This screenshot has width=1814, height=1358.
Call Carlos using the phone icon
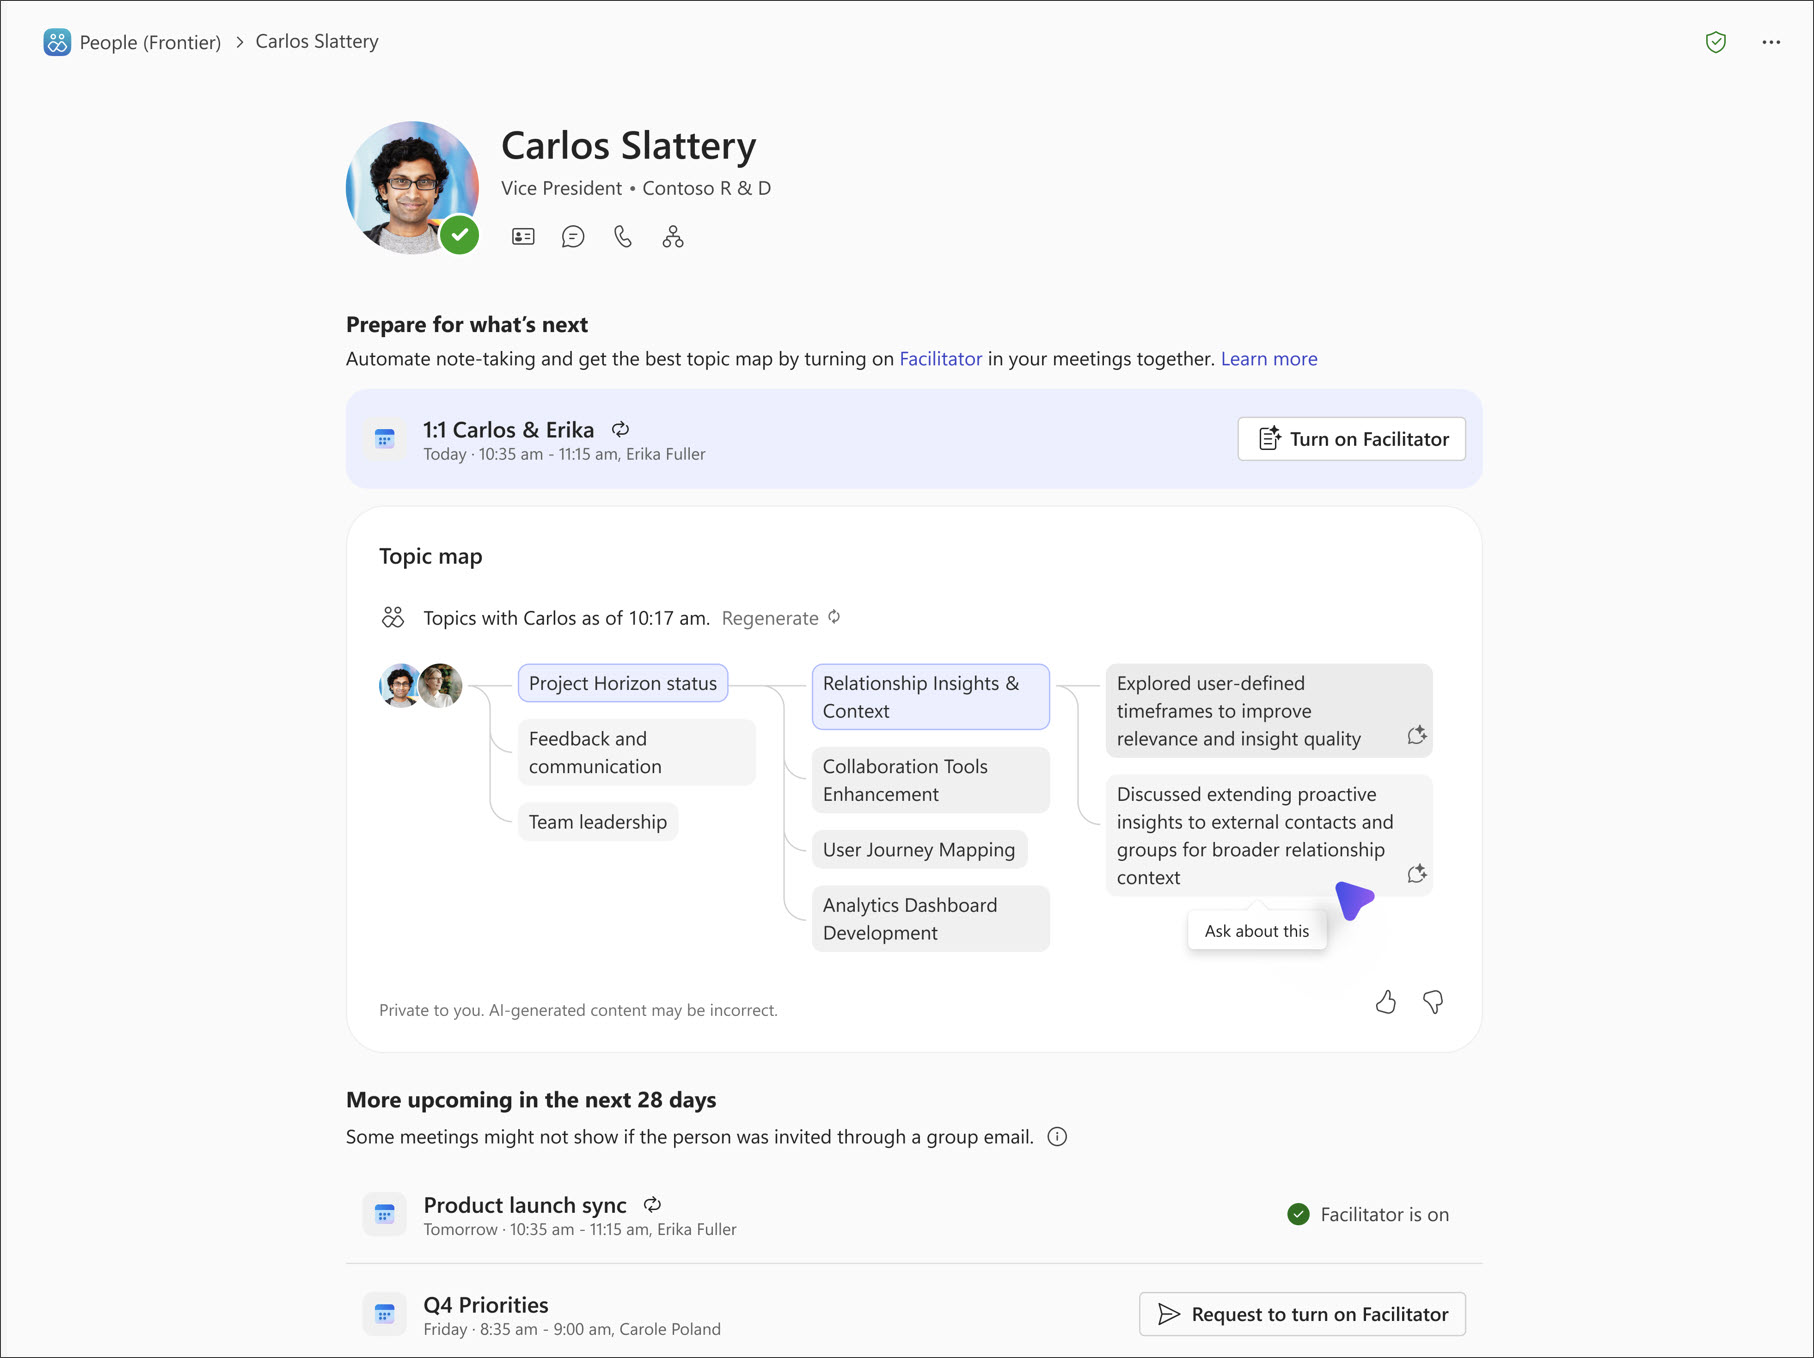[623, 236]
